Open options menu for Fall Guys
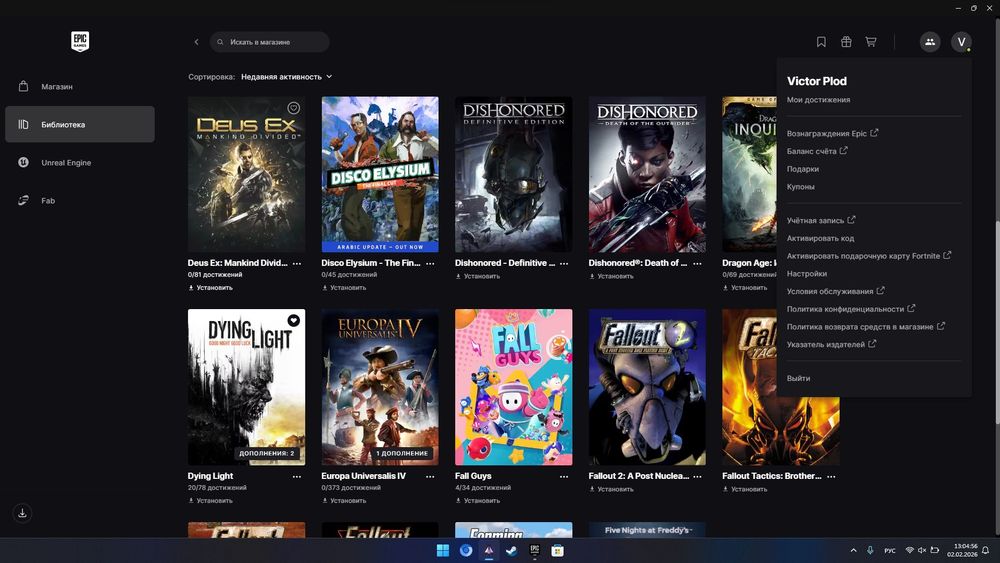 click(564, 476)
